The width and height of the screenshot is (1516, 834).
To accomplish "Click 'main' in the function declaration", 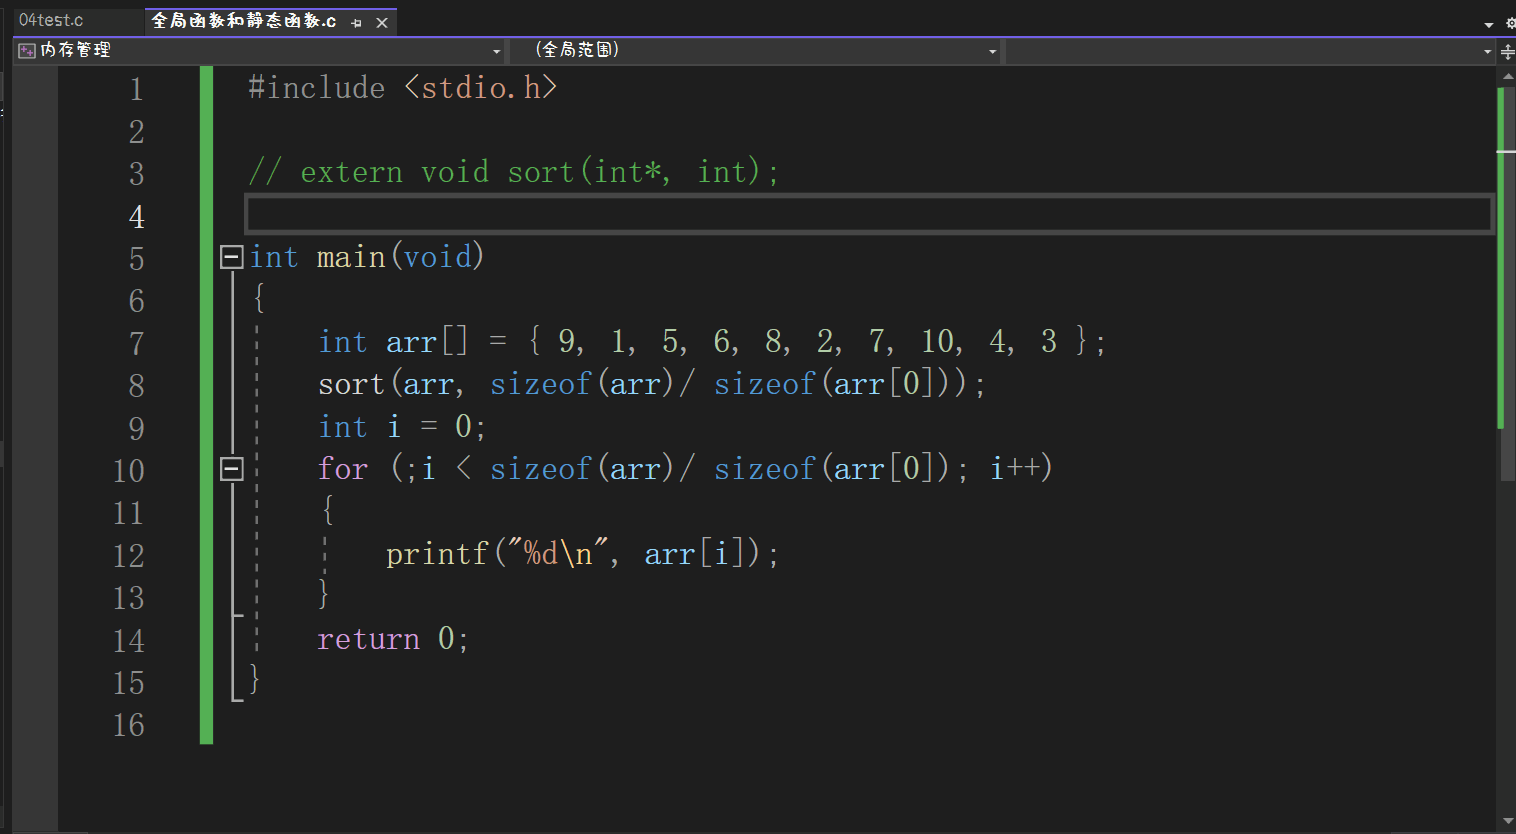I will click(351, 257).
